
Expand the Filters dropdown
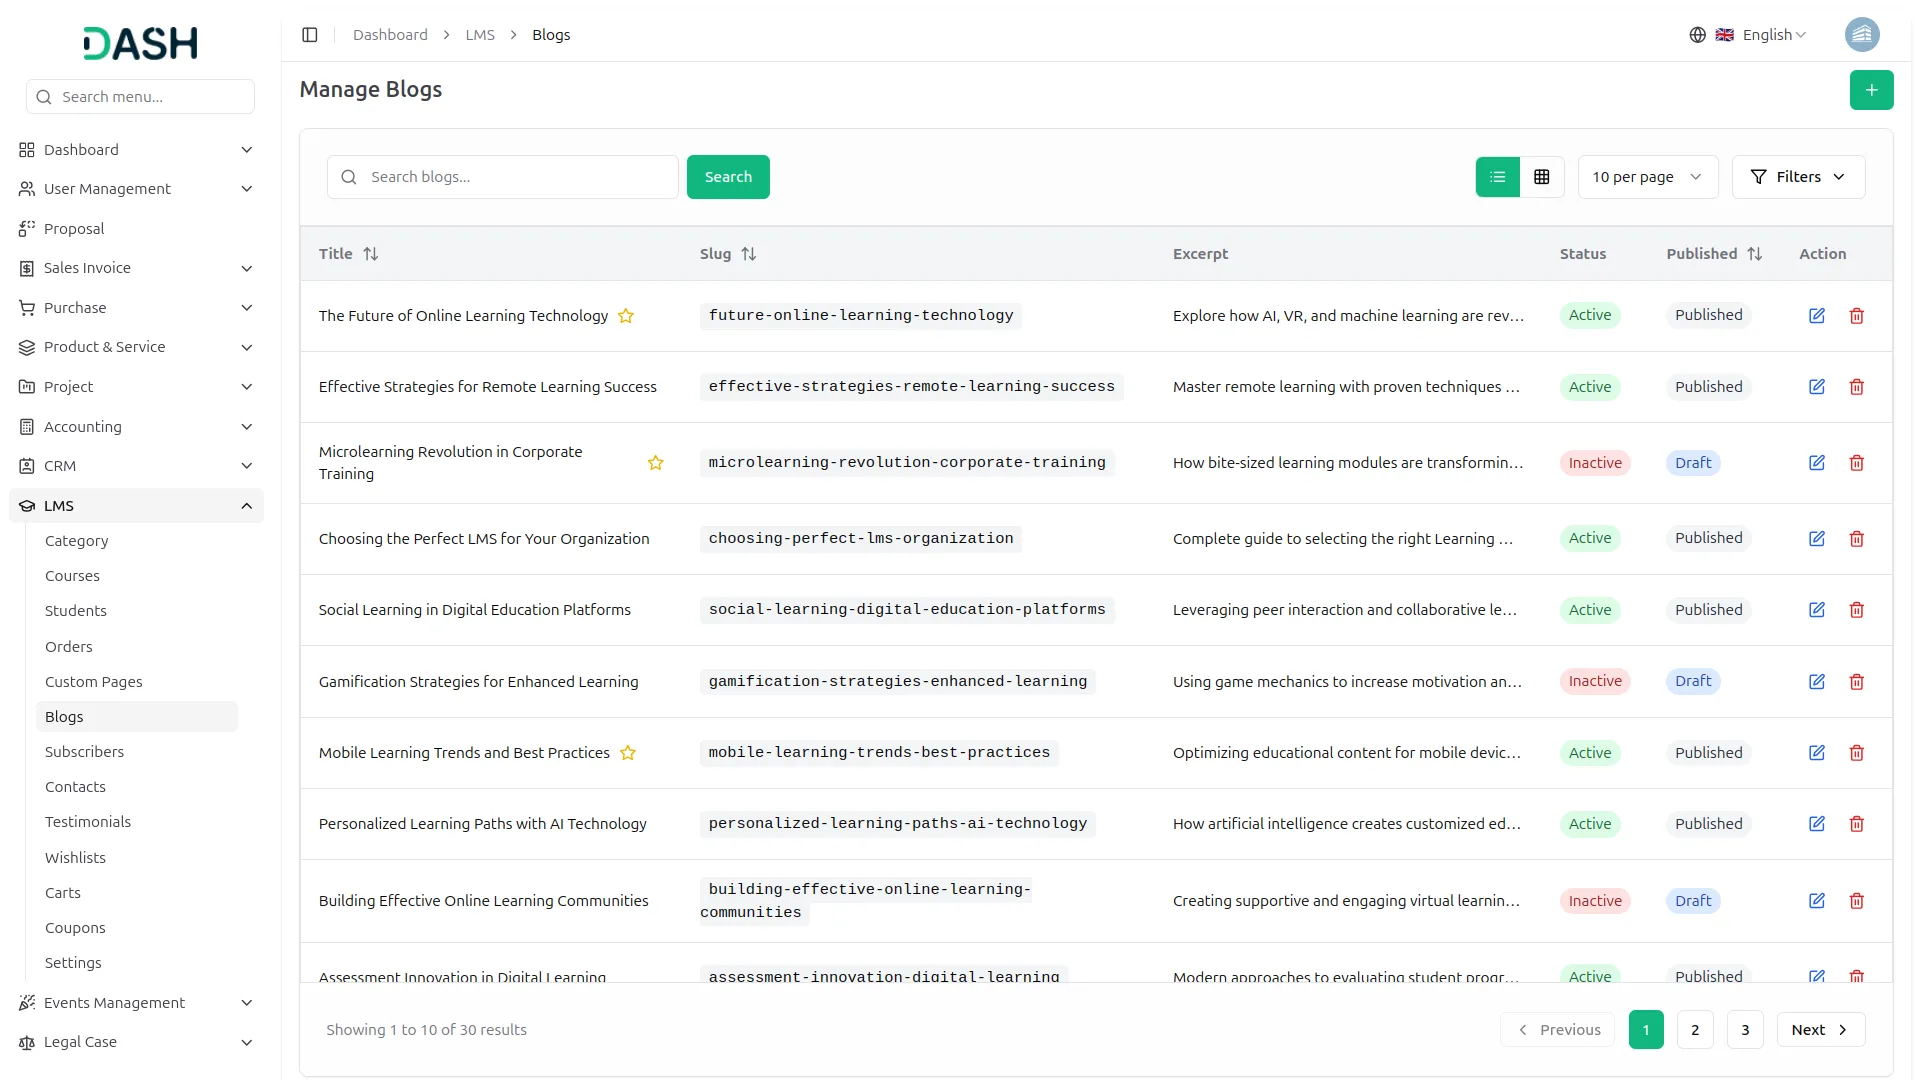1797,177
